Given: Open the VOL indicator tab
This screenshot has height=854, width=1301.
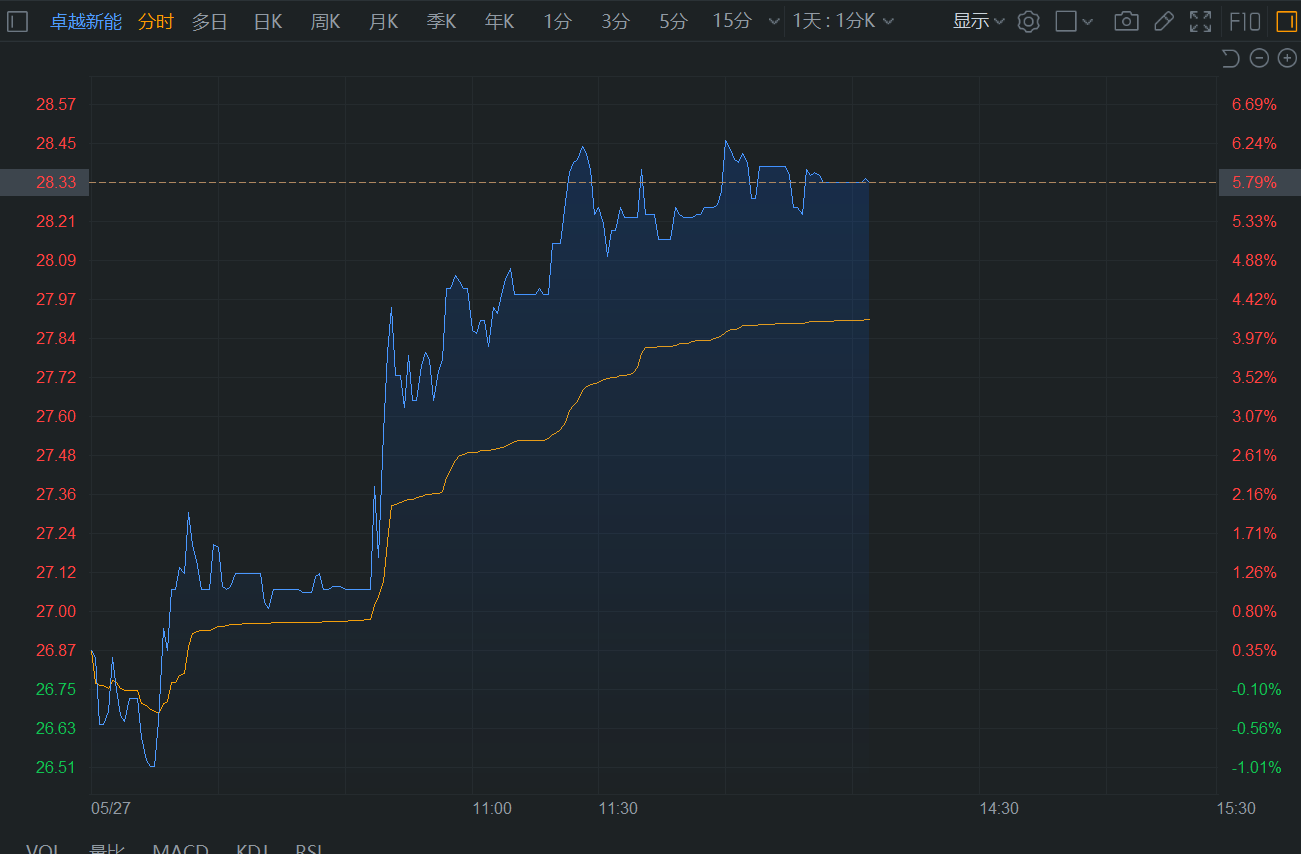Looking at the screenshot, I should pyautogui.click(x=44, y=850).
